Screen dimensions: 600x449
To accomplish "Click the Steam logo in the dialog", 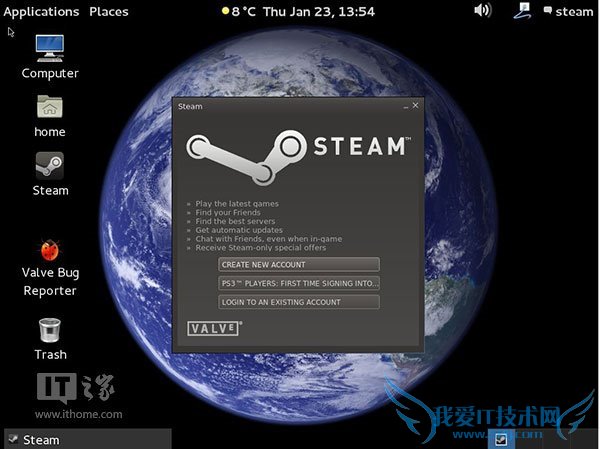I will (298, 157).
